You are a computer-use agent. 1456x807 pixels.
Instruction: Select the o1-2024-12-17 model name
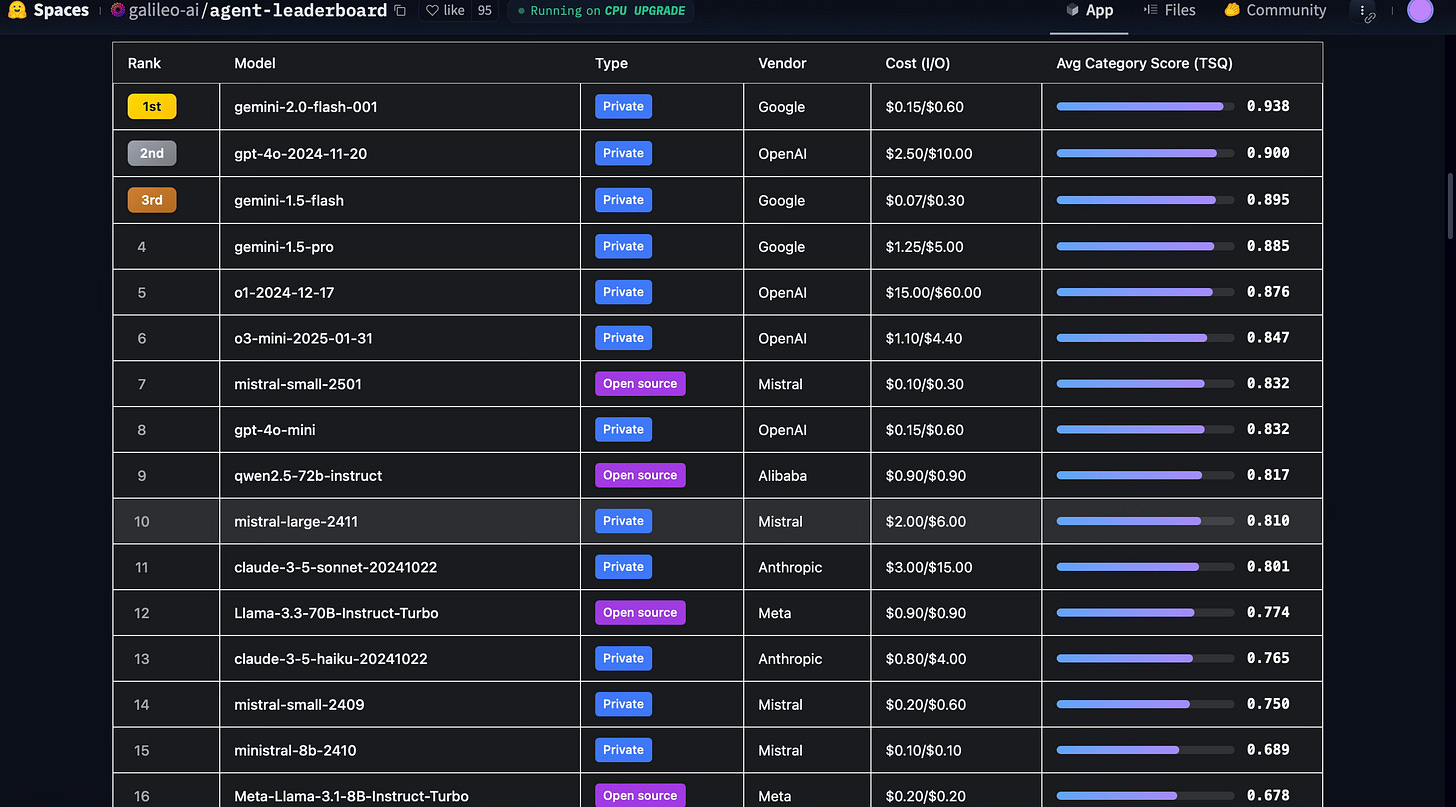(x=284, y=292)
